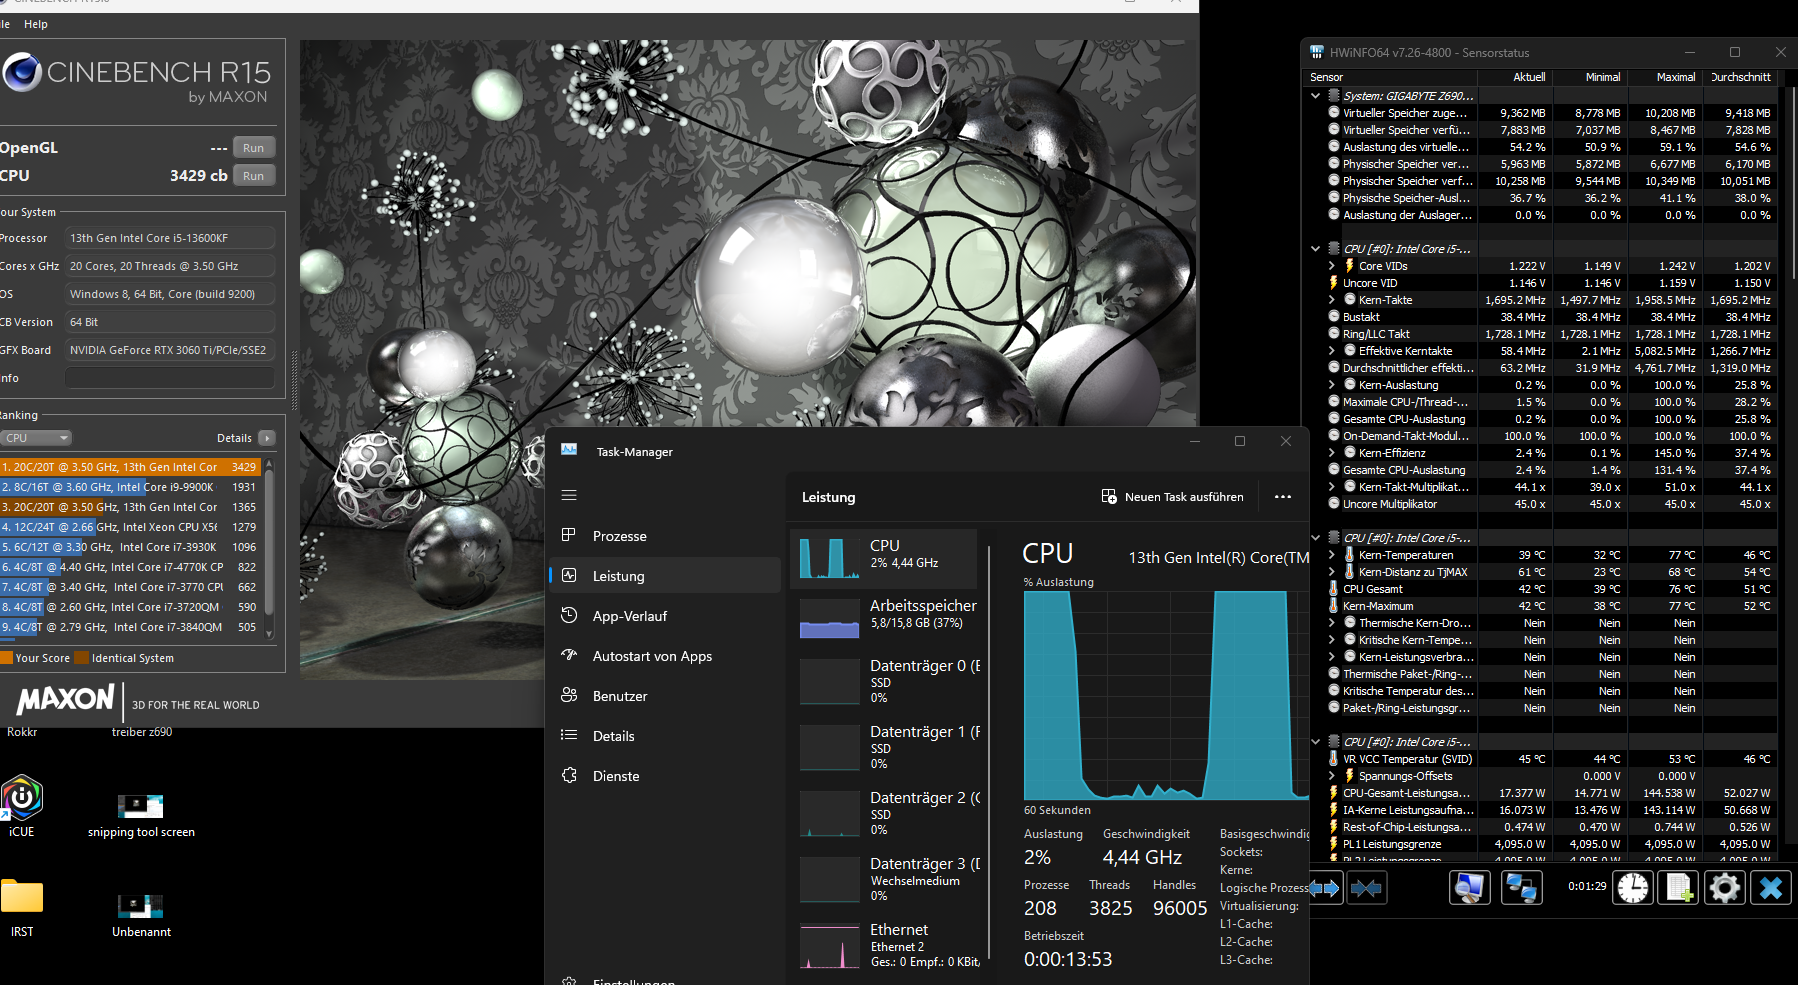The image size is (1798, 985).
Task: Open the Prozesse page in Task-Manager
Action: tap(665, 536)
